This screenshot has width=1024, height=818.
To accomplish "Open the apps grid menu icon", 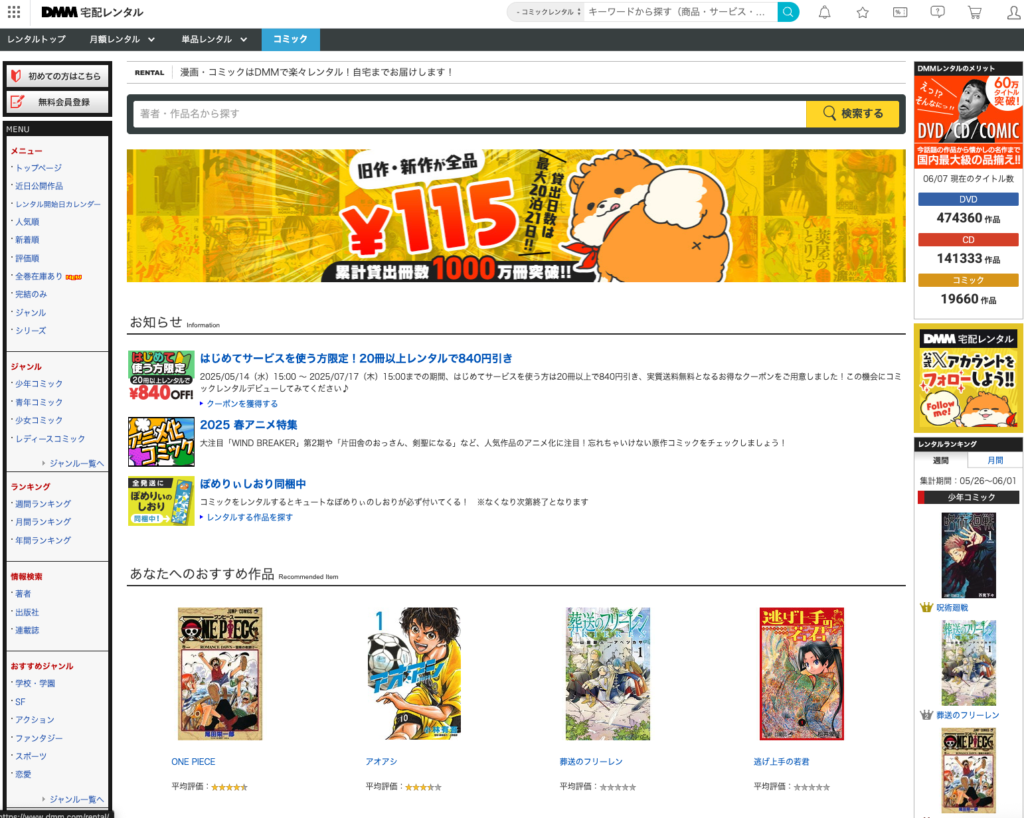I will point(13,12).
